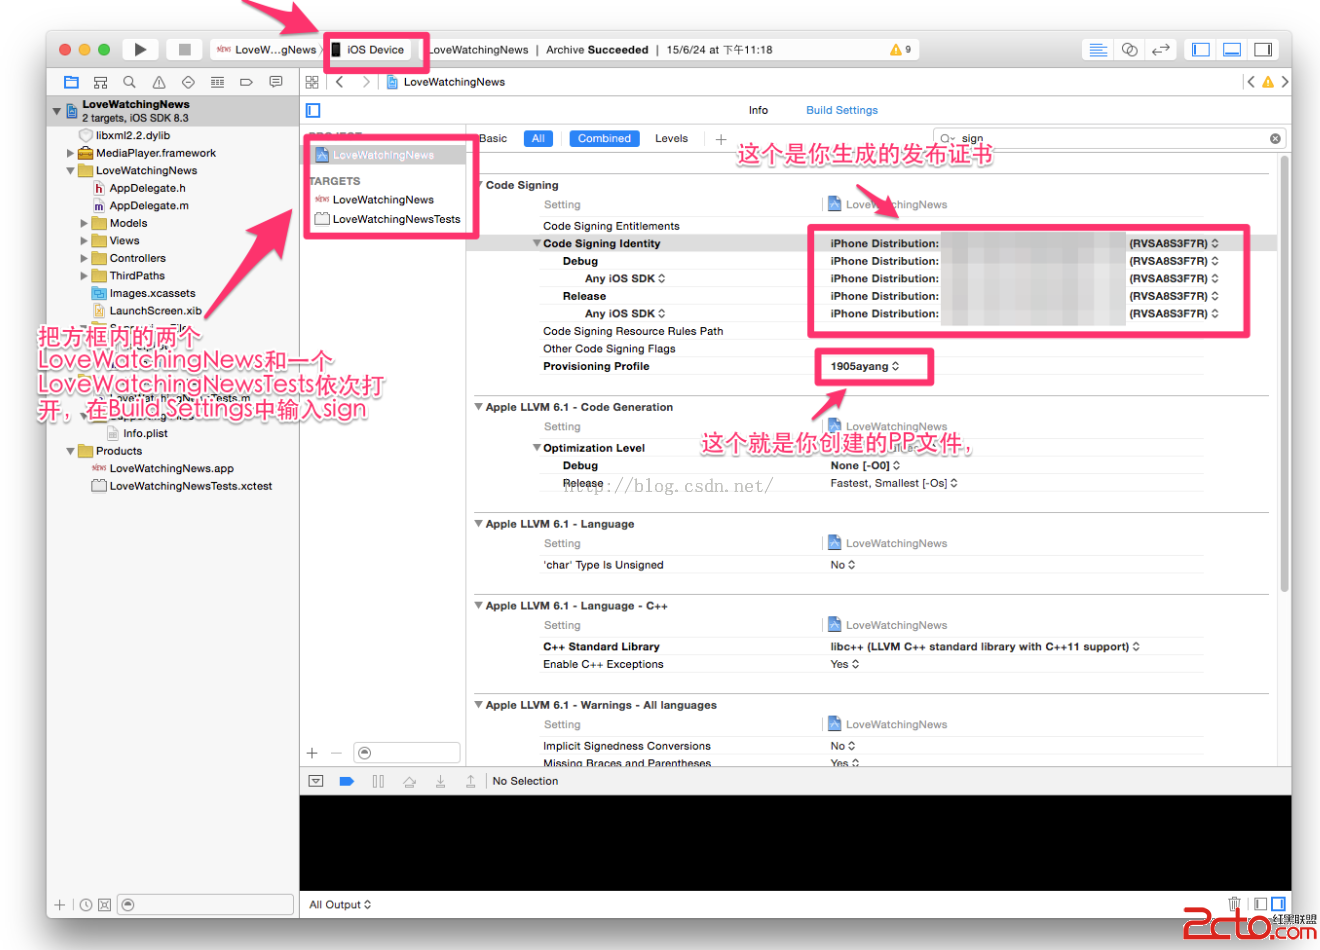Image resolution: width=1320 pixels, height=950 pixels.
Task: Click the Stop button in the toolbar
Action: [x=184, y=49]
